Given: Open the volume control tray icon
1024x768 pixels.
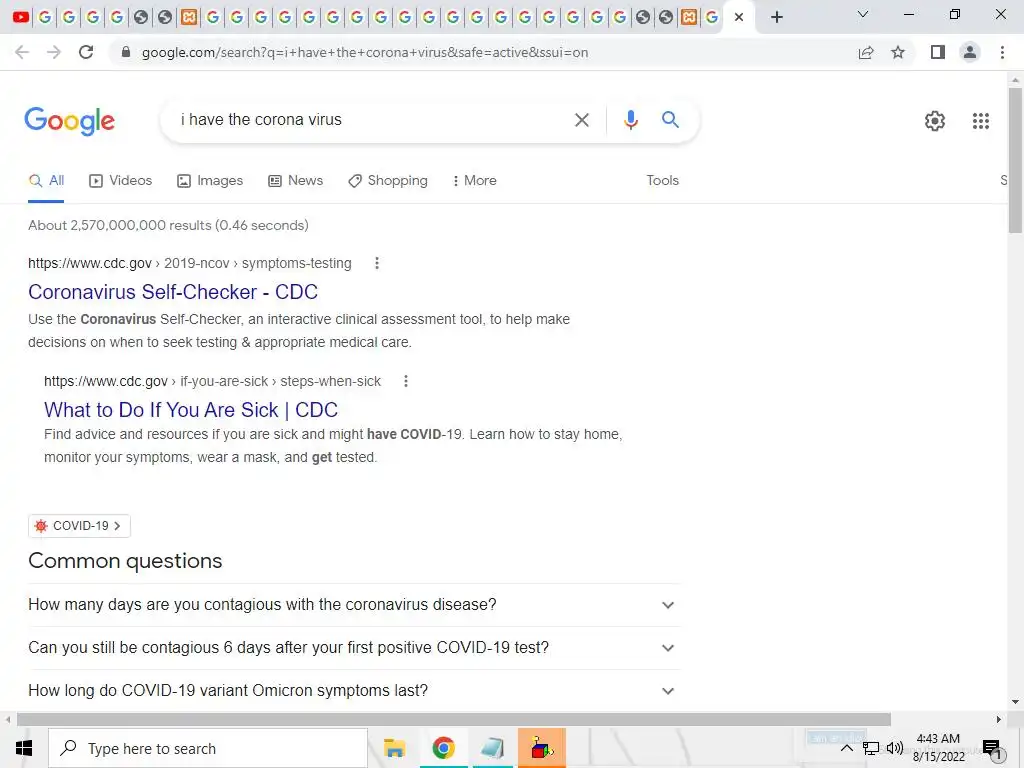Looking at the screenshot, I should coord(895,748).
